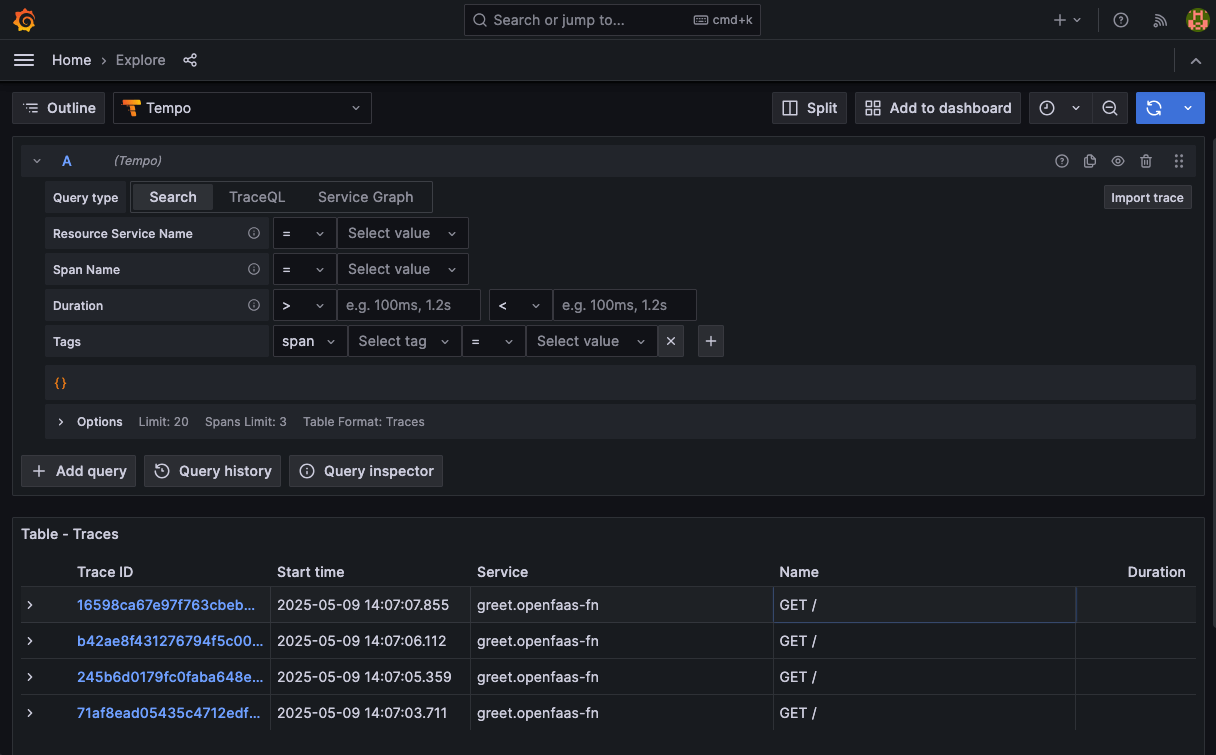Expand trace row b42ae8f431276794f5c00
This screenshot has height=755, width=1216.
point(30,641)
